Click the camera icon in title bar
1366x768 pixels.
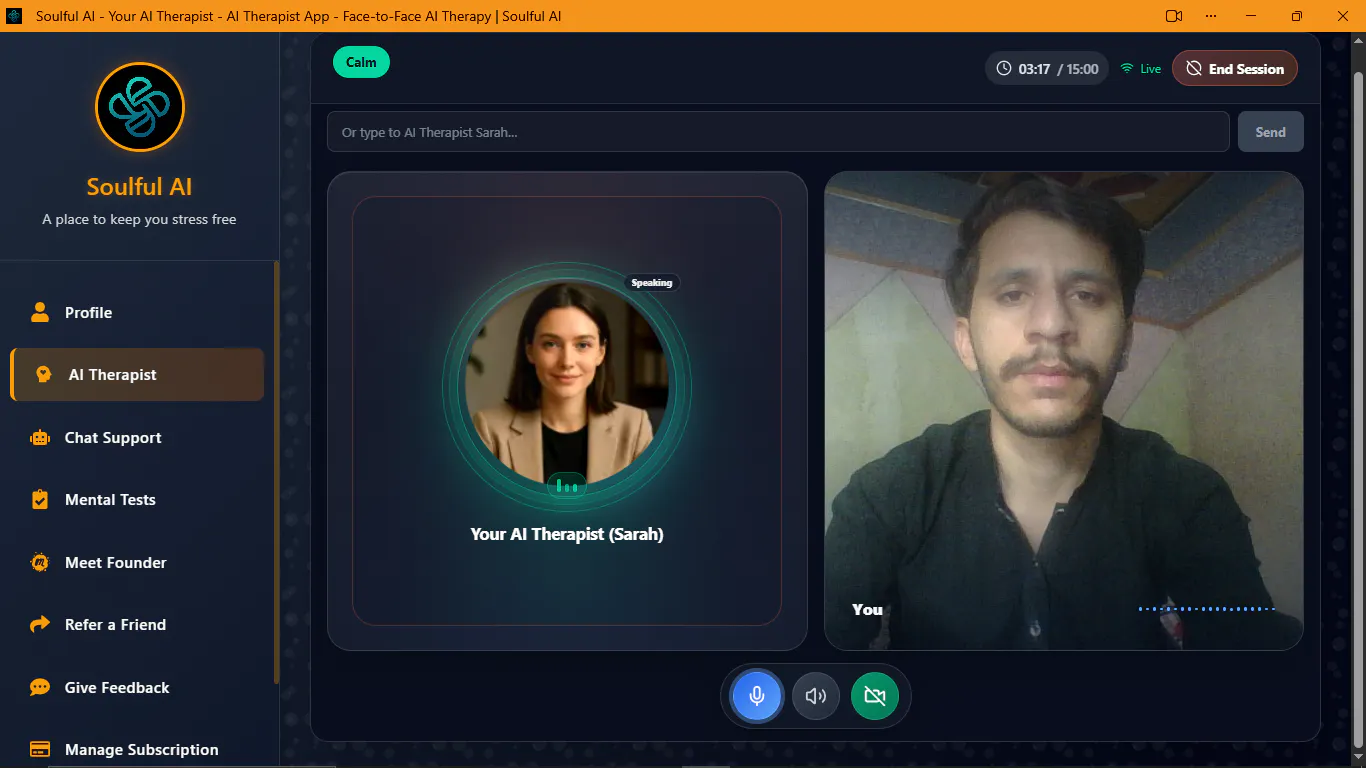click(1174, 16)
